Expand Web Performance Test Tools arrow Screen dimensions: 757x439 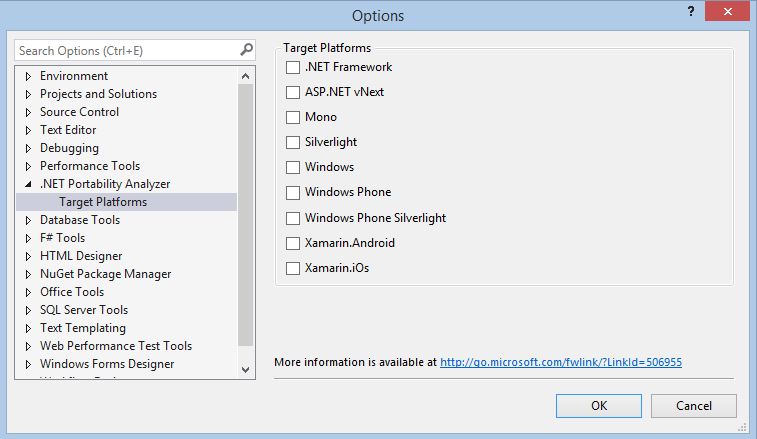click(x=28, y=346)
